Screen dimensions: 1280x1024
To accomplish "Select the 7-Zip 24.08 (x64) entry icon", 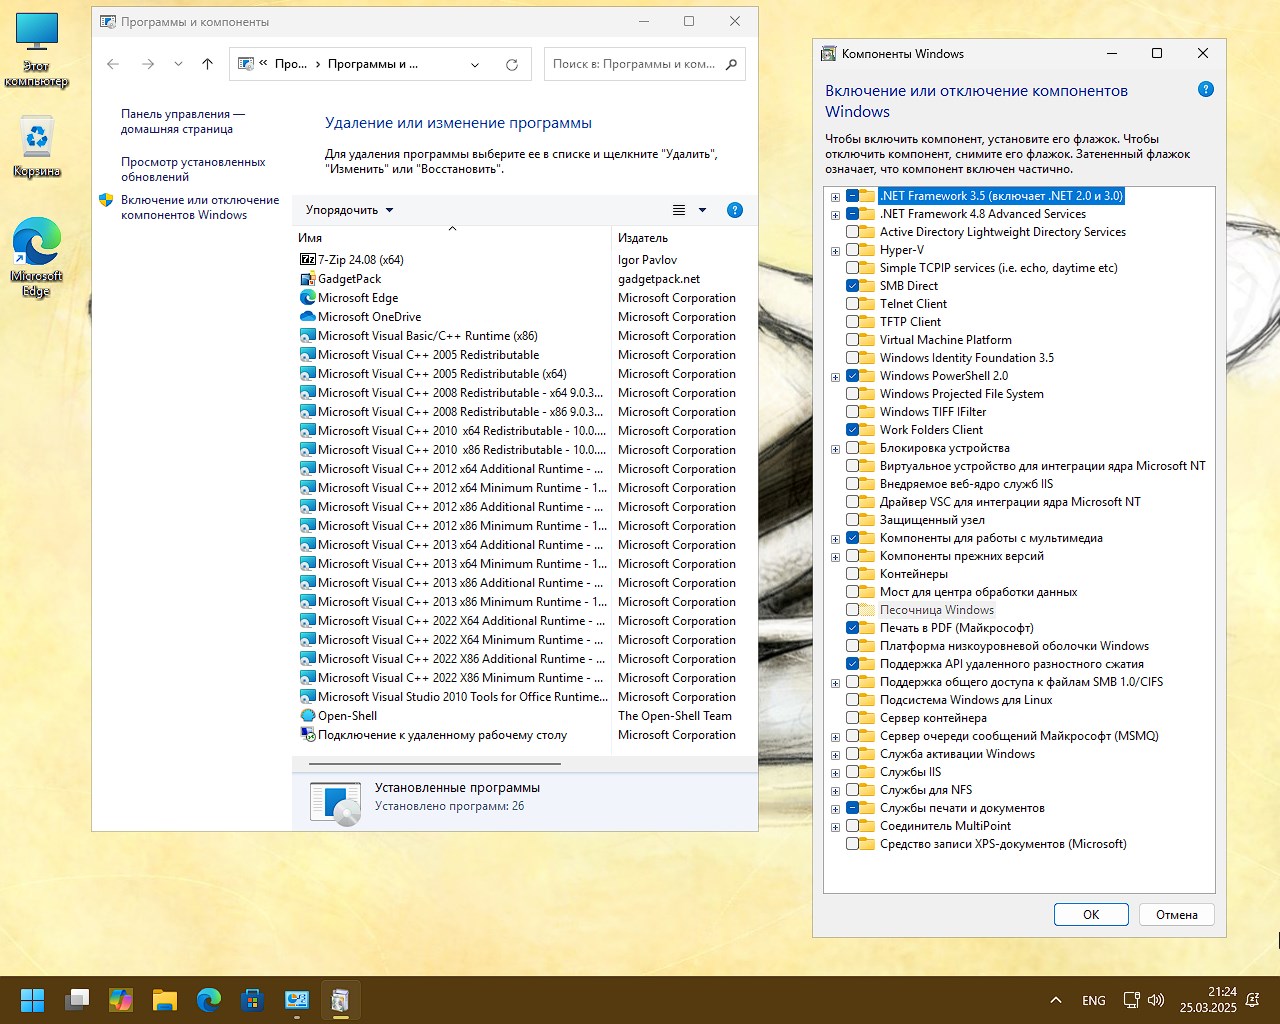I will coord(308,260).
